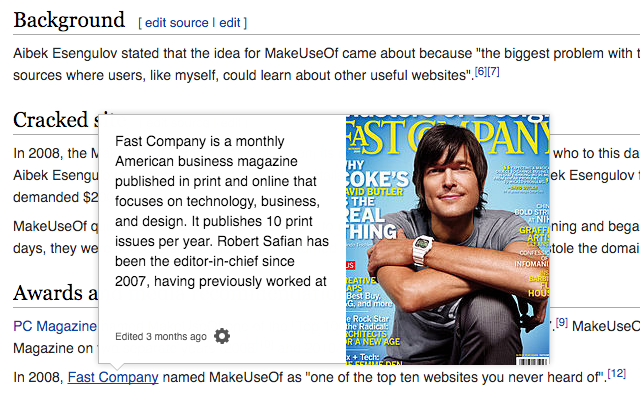
Task: Click the Cracked section heading
Action: pos(55,120)
